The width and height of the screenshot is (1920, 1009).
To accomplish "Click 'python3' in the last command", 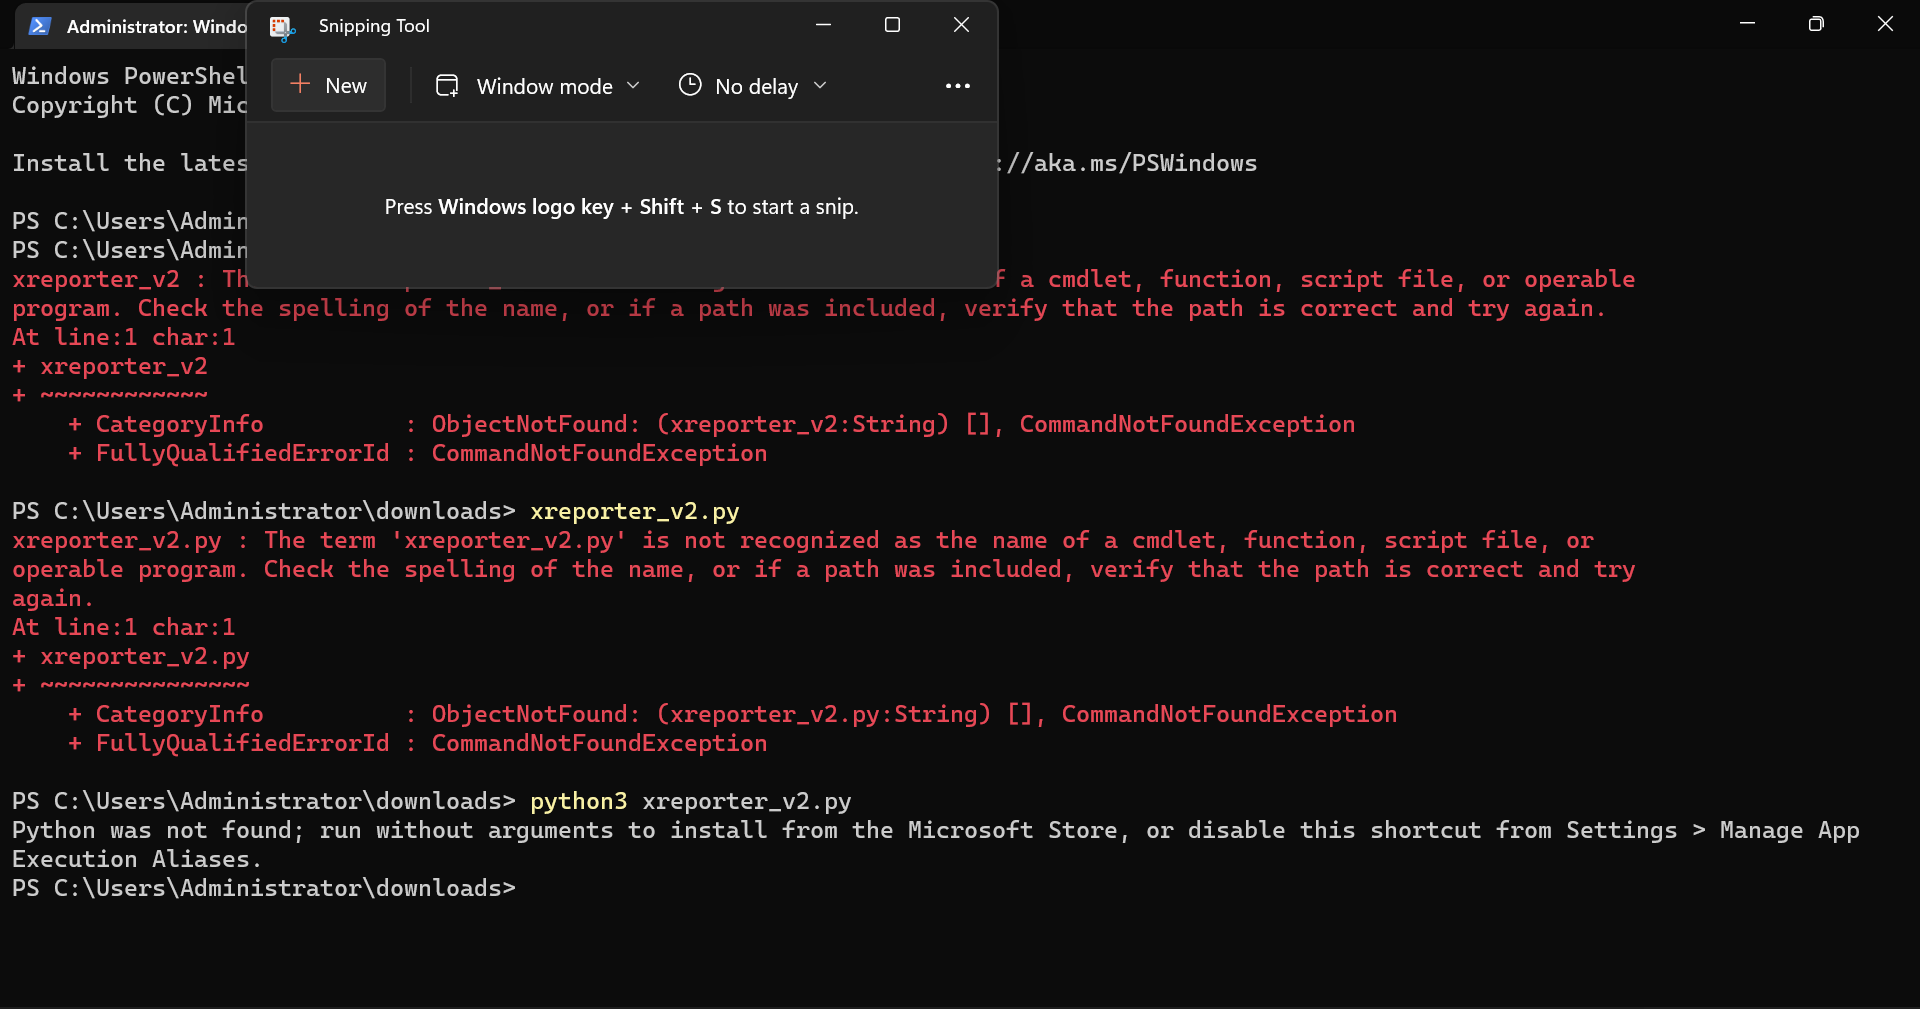I will [x=579, y=802].
